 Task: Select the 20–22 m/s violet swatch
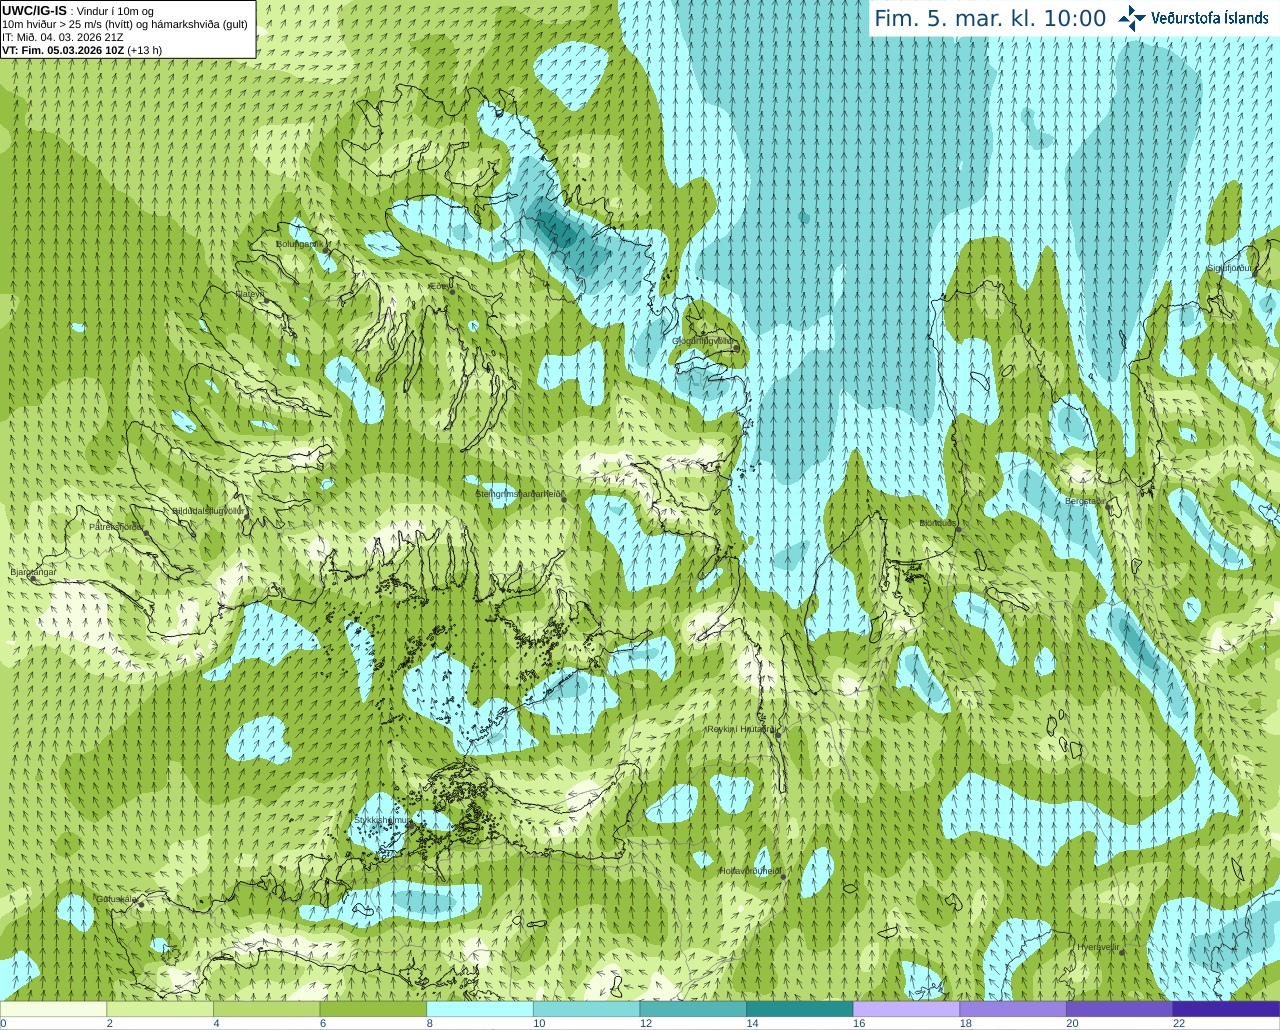1120,1009
